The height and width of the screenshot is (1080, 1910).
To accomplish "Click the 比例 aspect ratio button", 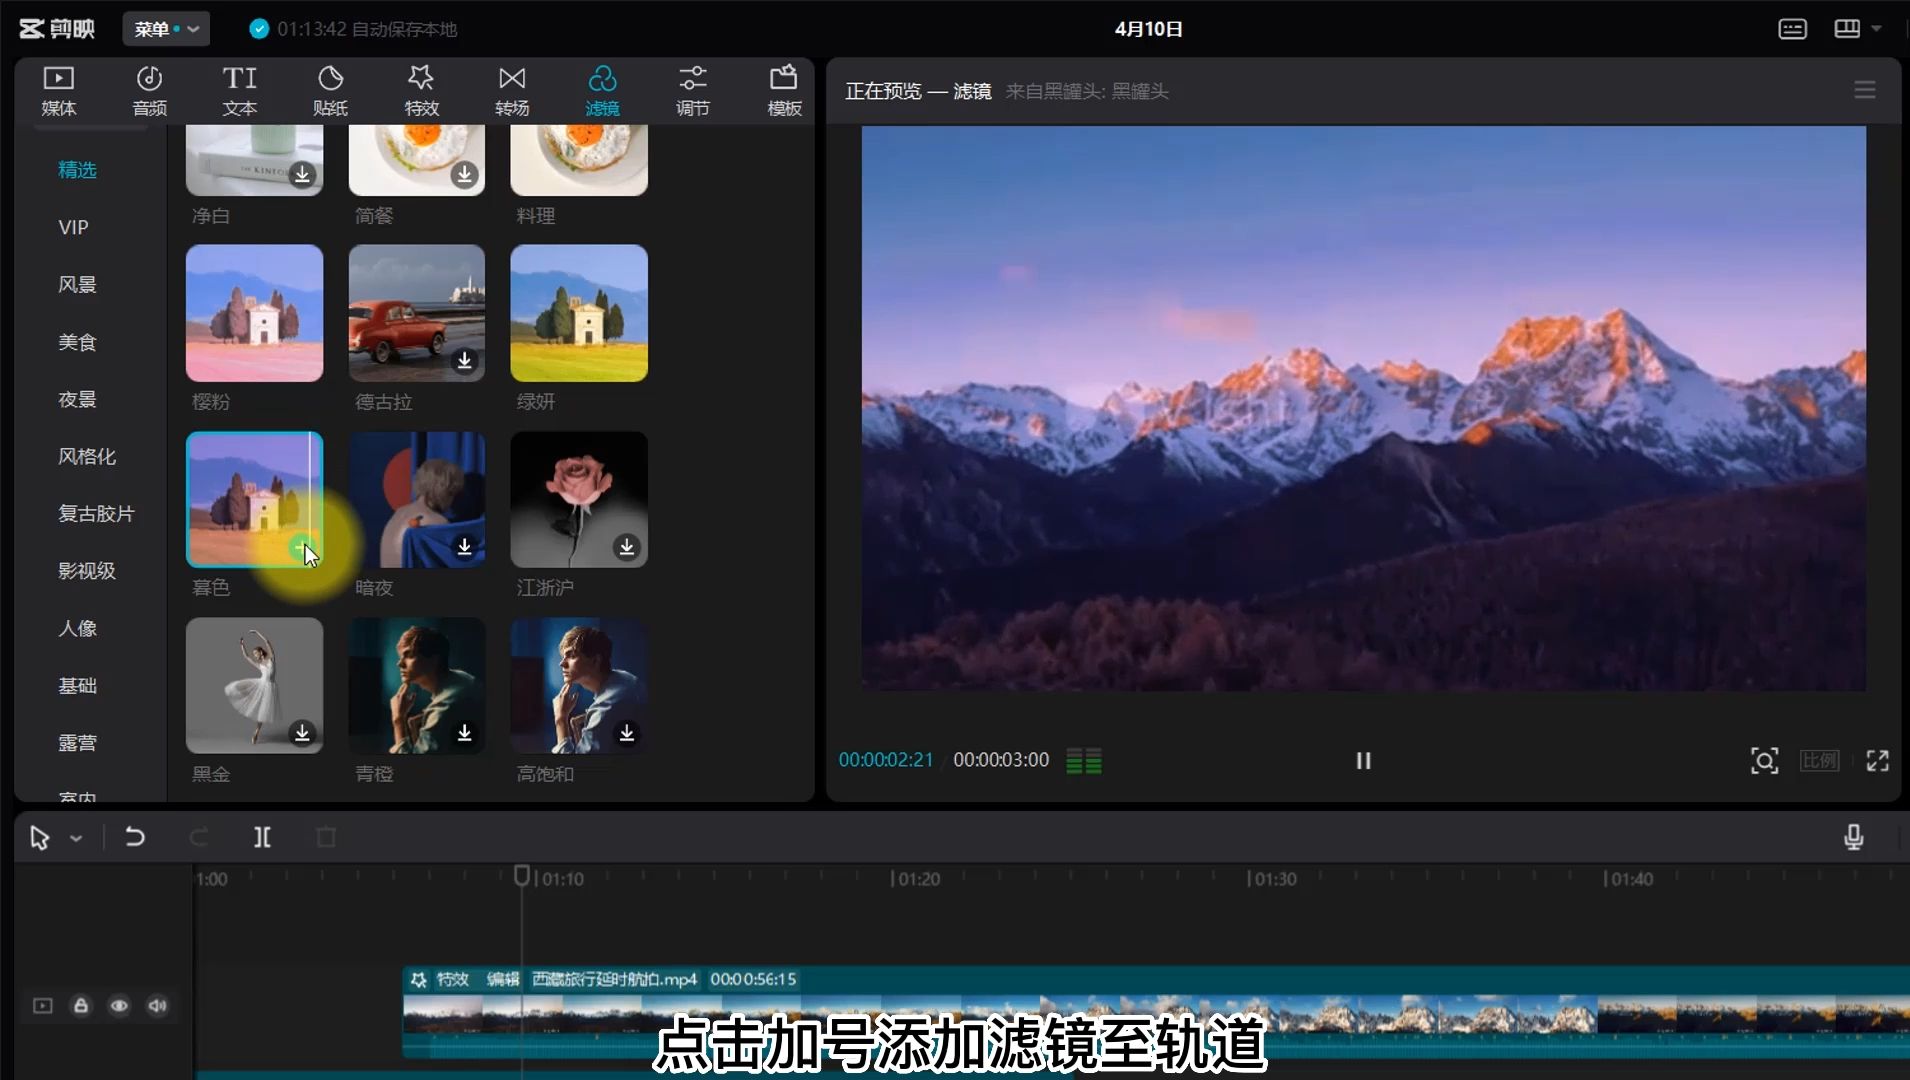I will tap(1819, 760).
